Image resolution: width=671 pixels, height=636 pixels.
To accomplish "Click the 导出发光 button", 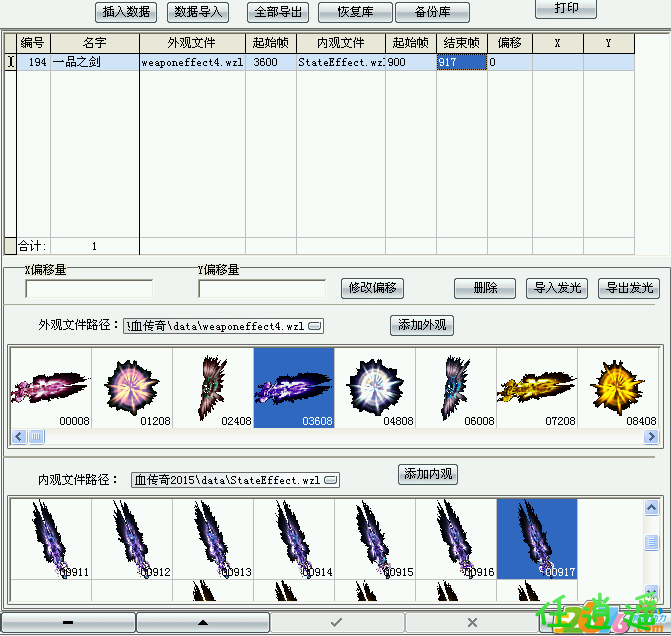I will (629, 288).
